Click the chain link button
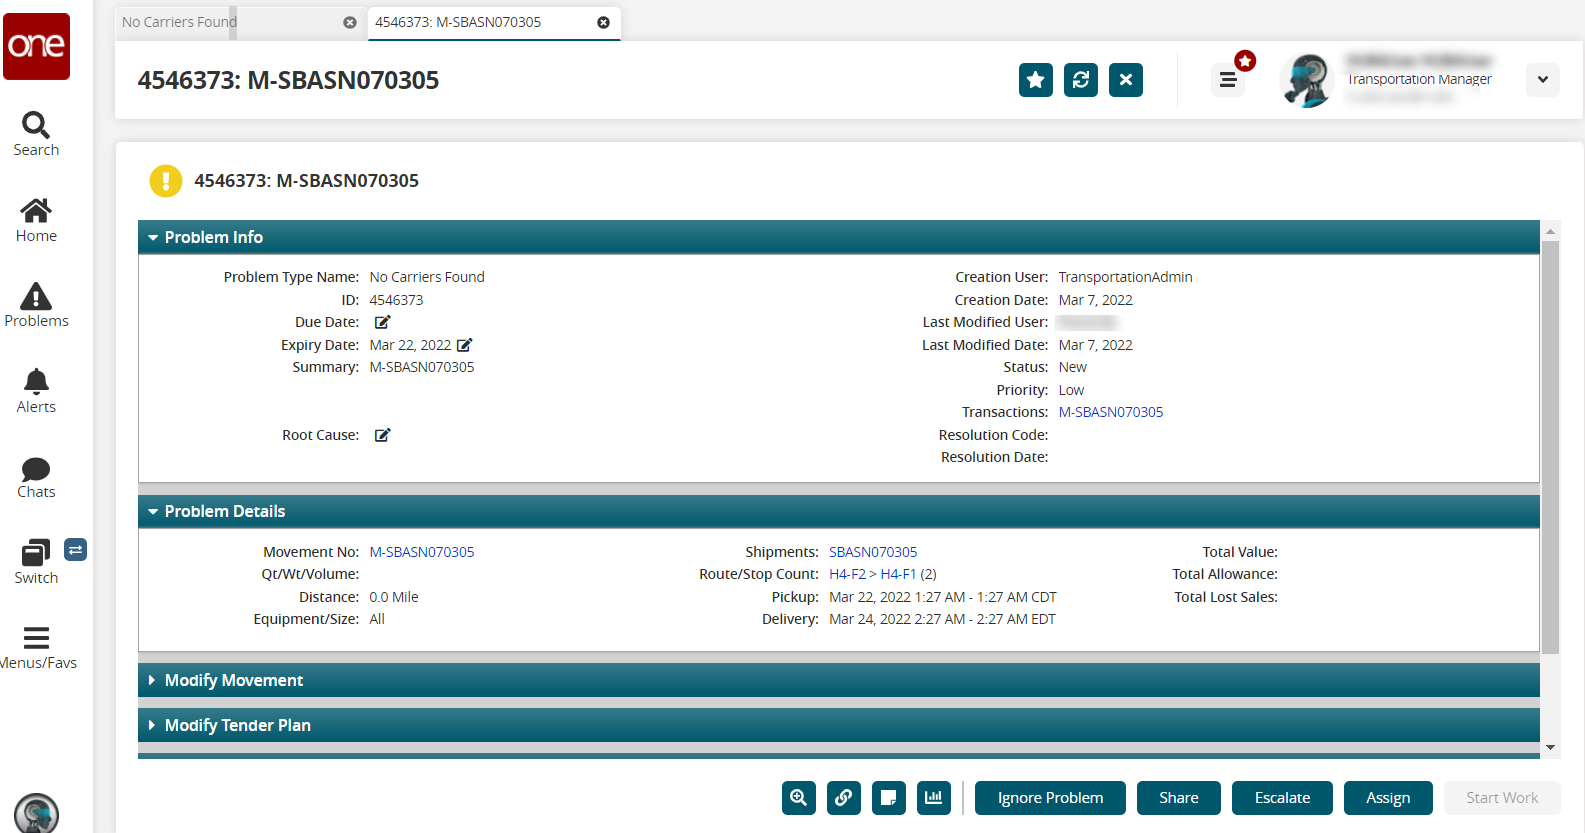The height and width of the screenshot is (833, 1585). pyautogui.click(x=844, y=798)
